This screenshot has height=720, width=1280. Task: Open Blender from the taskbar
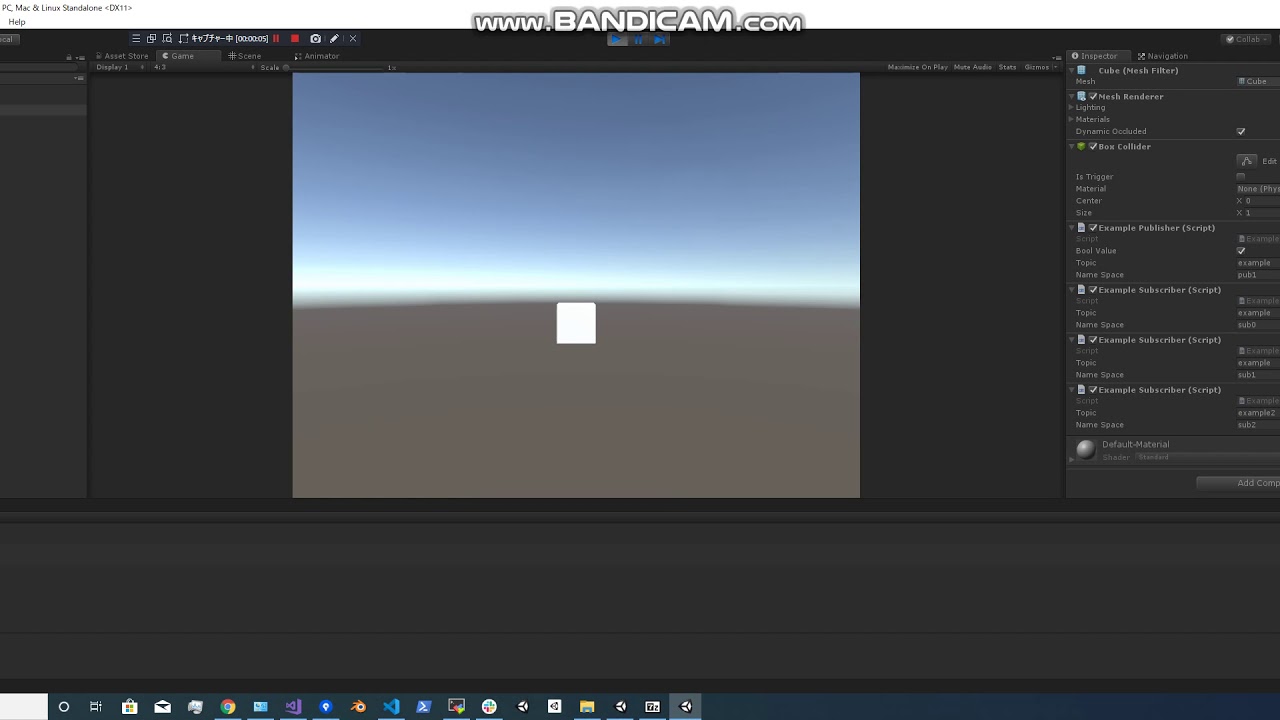click(358, 707)
